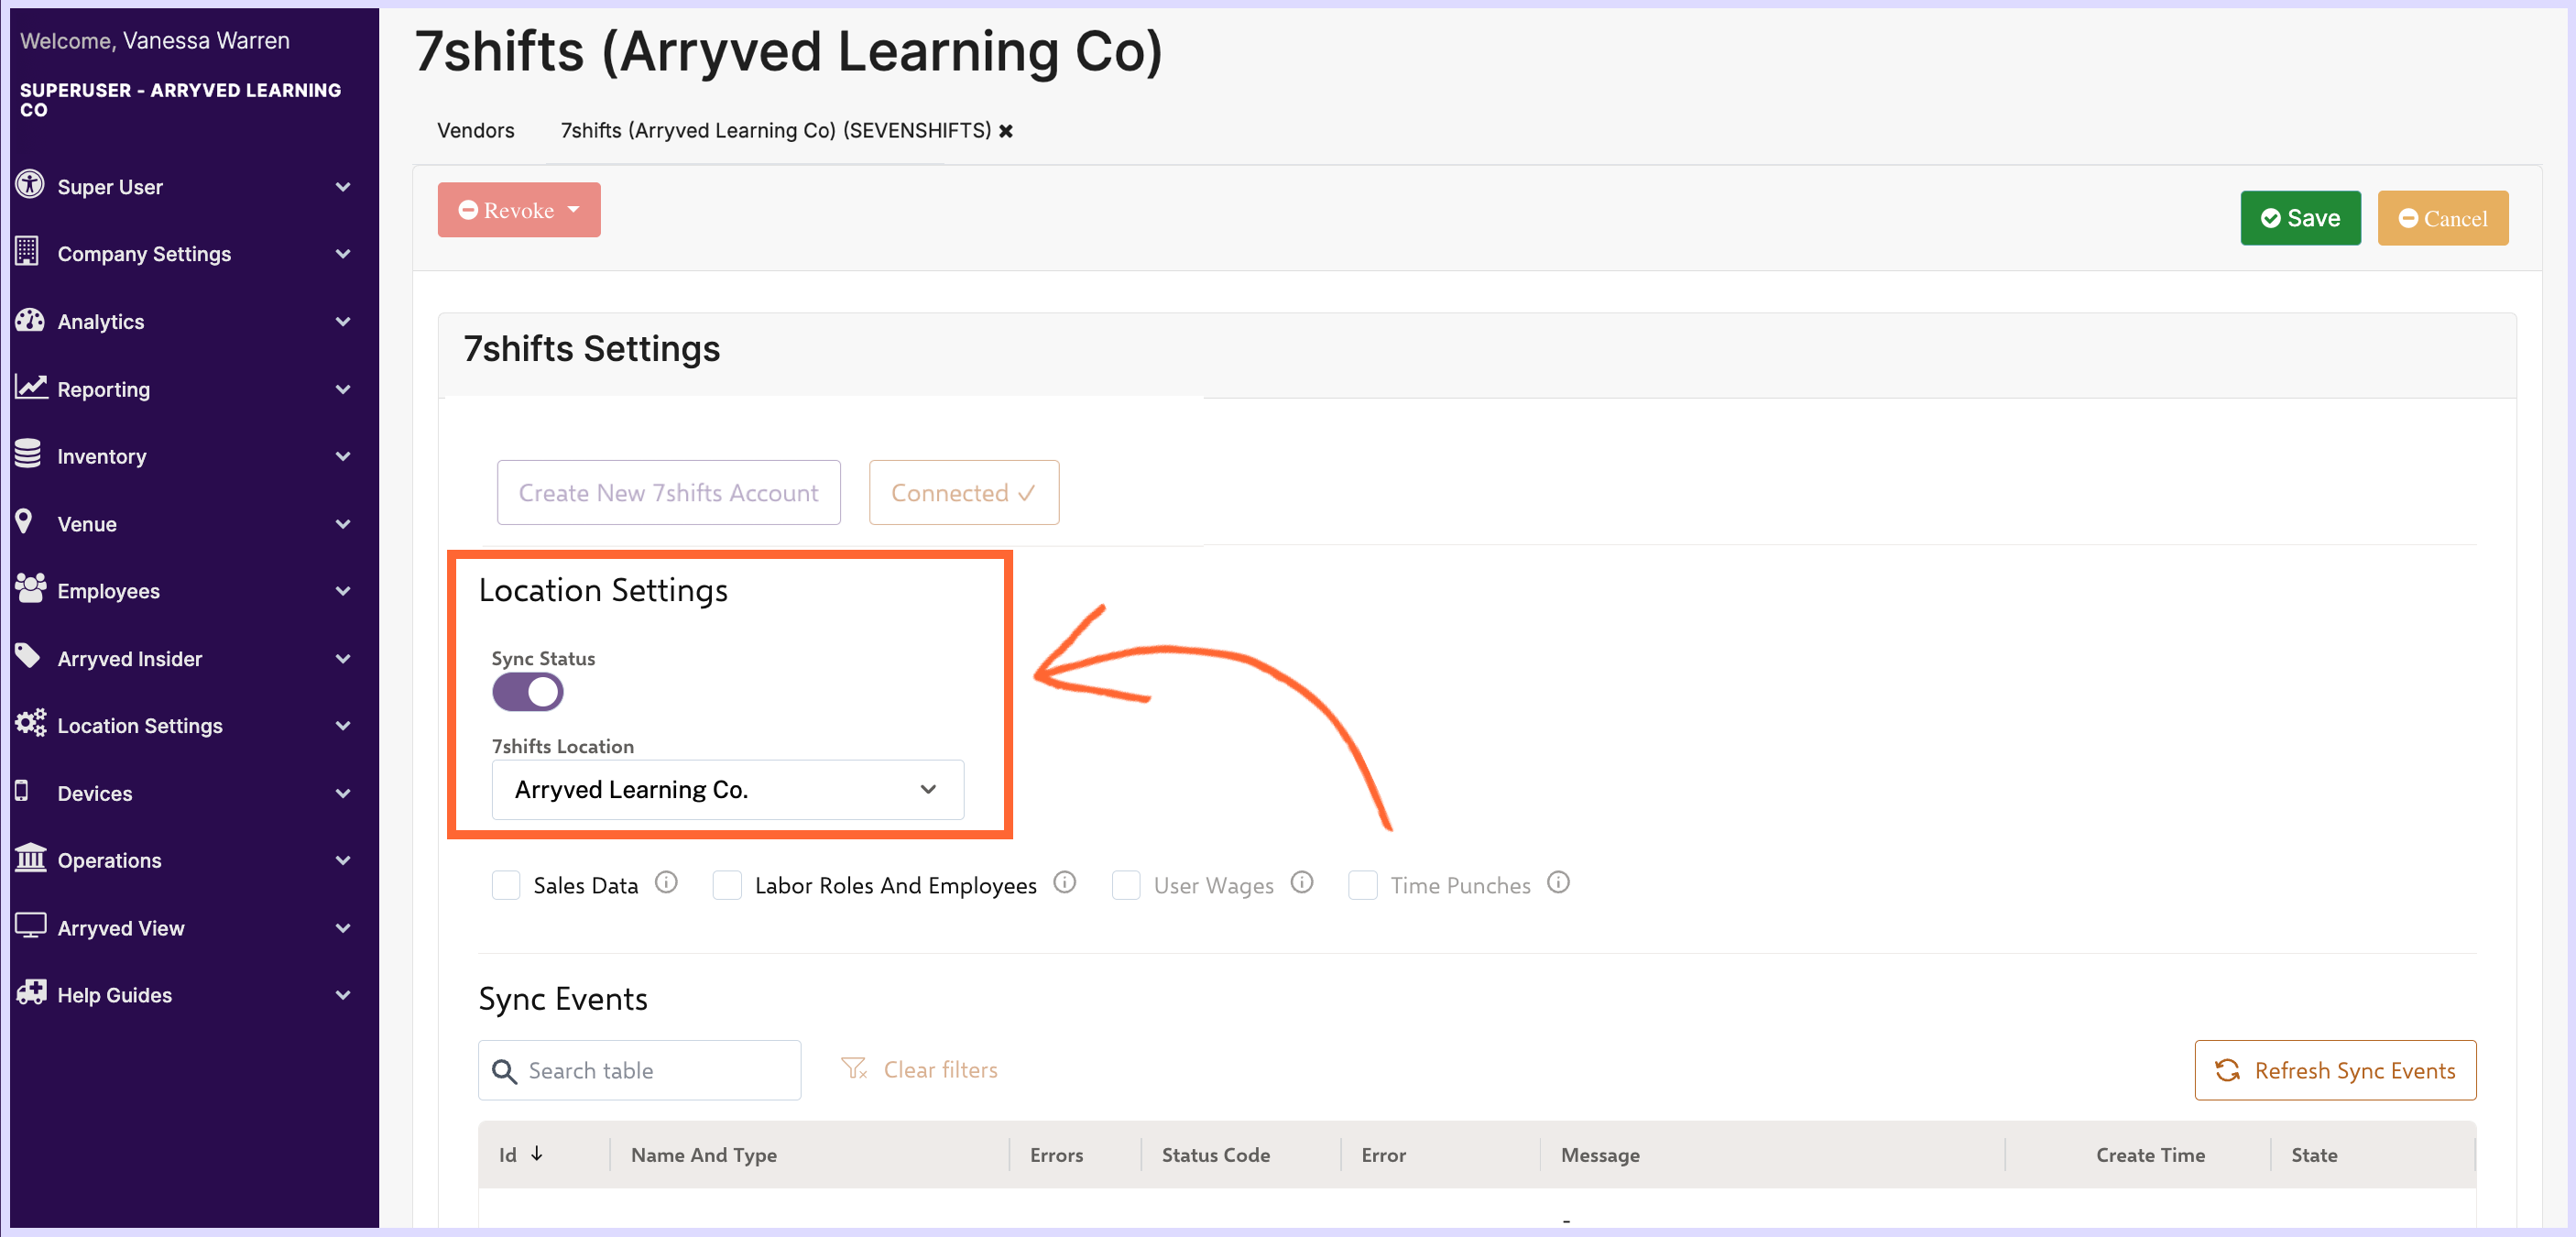The height and width of the screenshot is (1237, 2576).
Task: Click the green Save button
Action: (2300, 218)
